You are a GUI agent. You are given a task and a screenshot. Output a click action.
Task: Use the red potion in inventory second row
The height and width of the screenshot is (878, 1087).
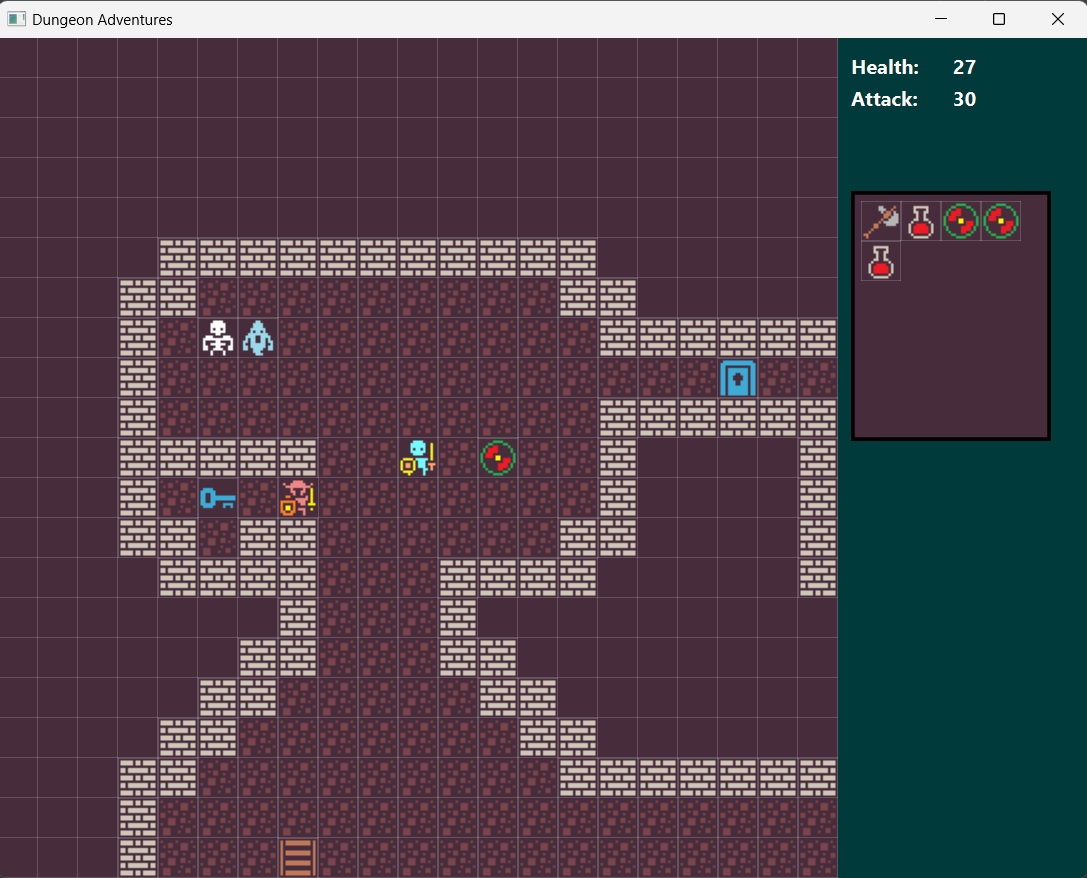point(881,261)
